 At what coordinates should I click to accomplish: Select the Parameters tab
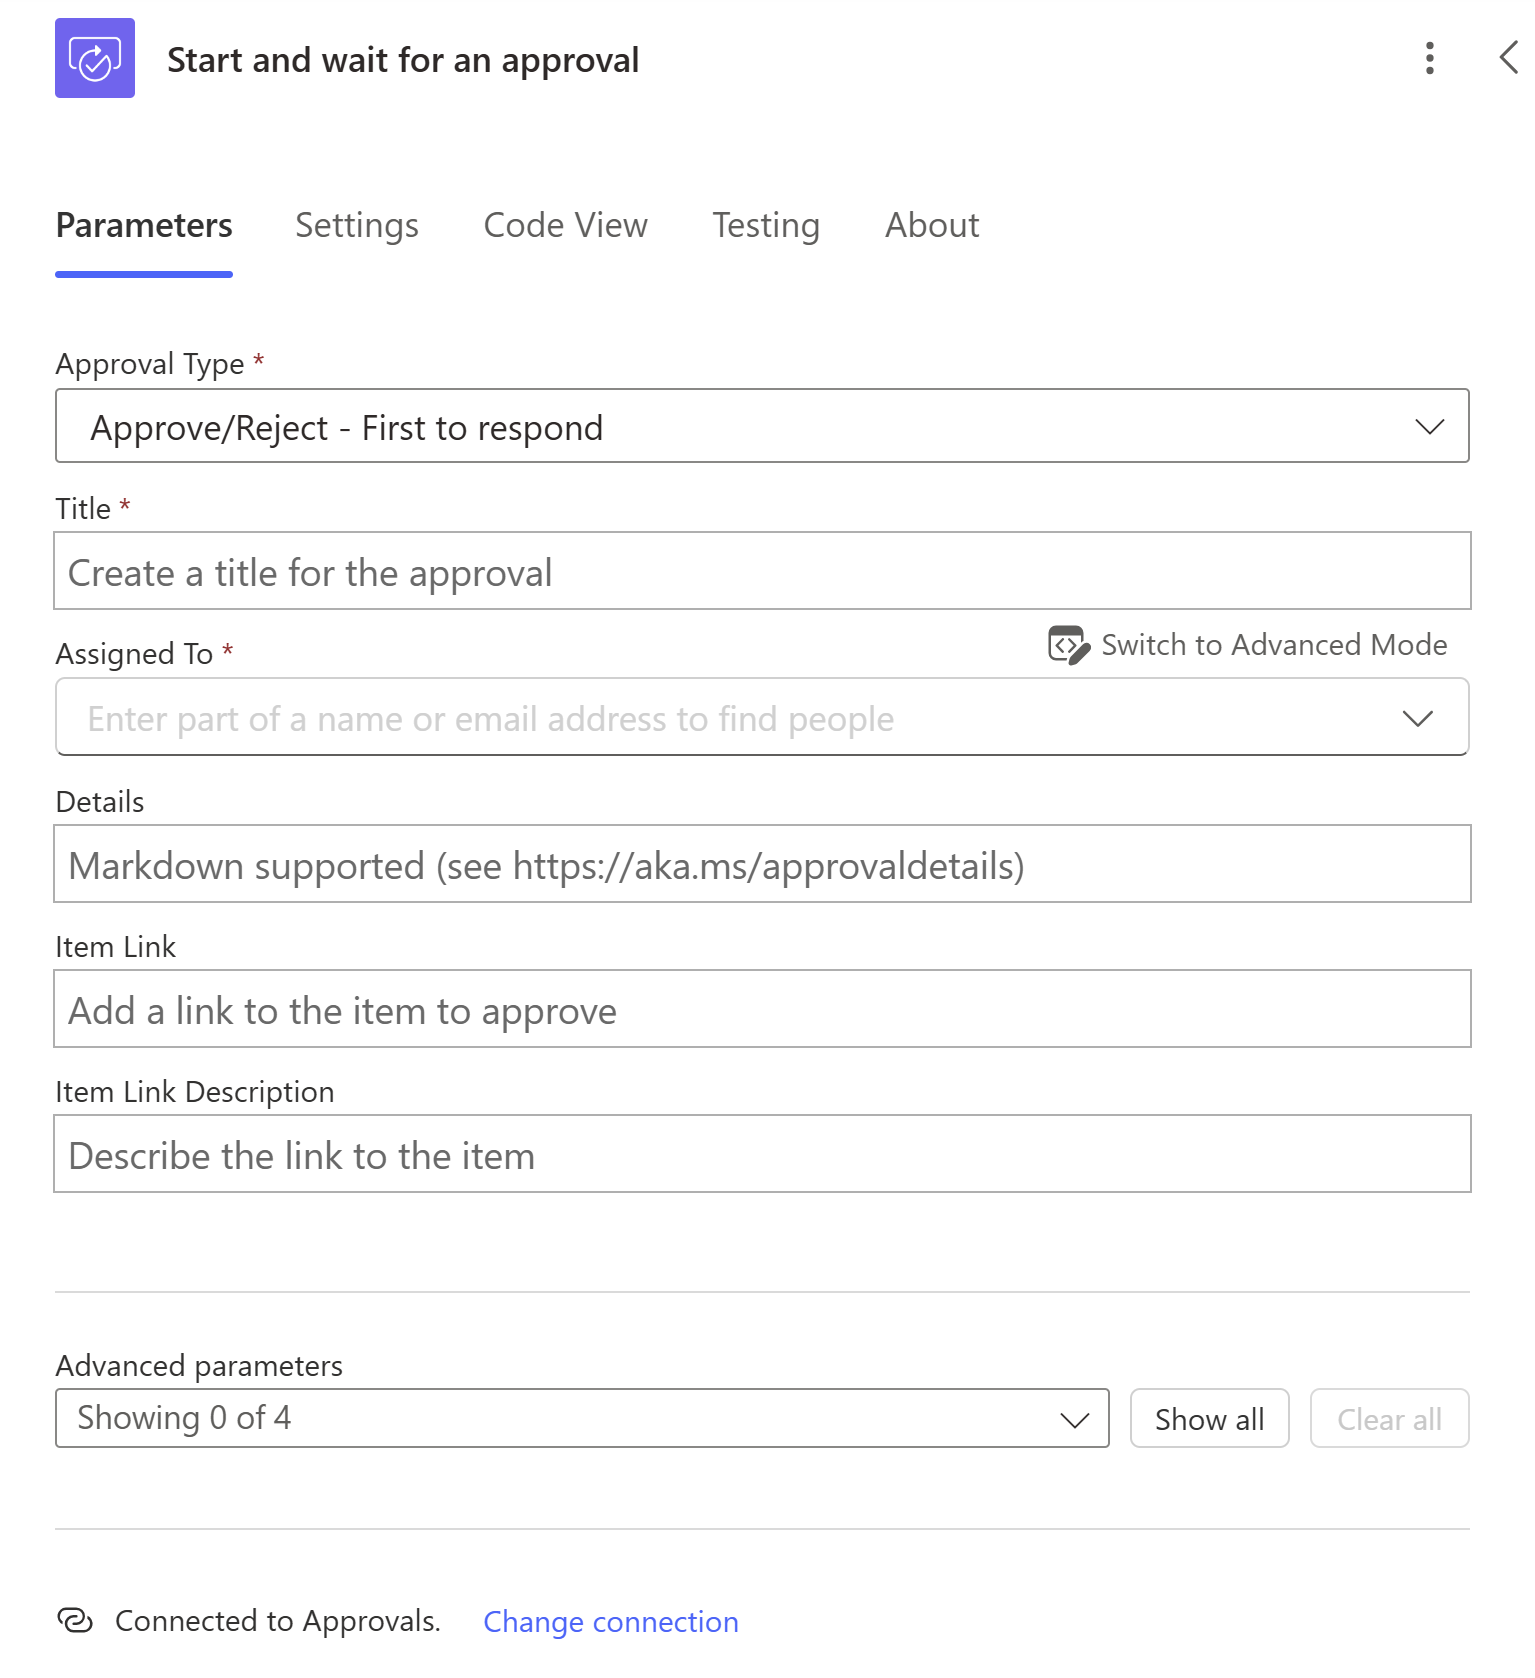click(144, 226)
